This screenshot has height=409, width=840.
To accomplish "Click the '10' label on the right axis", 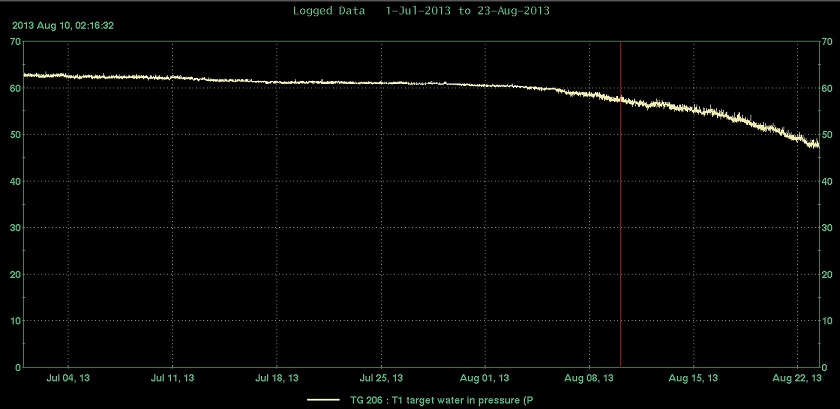I will pos(827,321).
